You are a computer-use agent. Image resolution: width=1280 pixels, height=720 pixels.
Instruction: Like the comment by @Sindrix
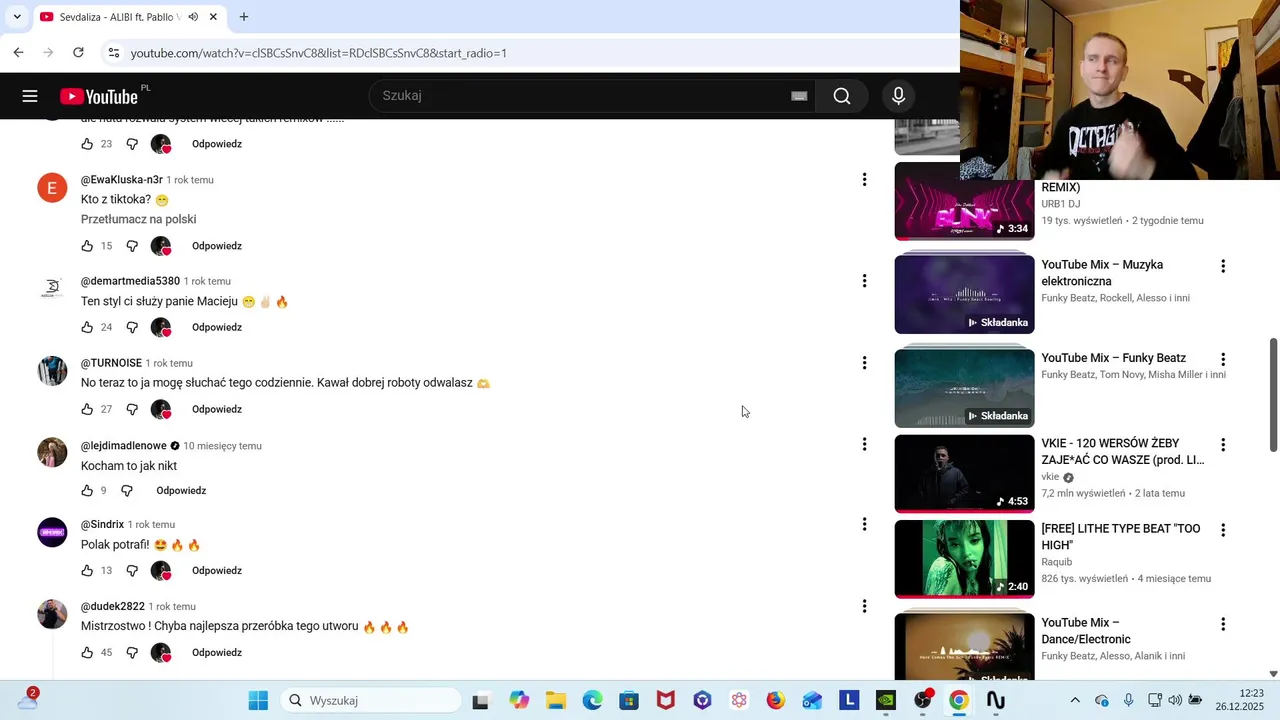87,571
